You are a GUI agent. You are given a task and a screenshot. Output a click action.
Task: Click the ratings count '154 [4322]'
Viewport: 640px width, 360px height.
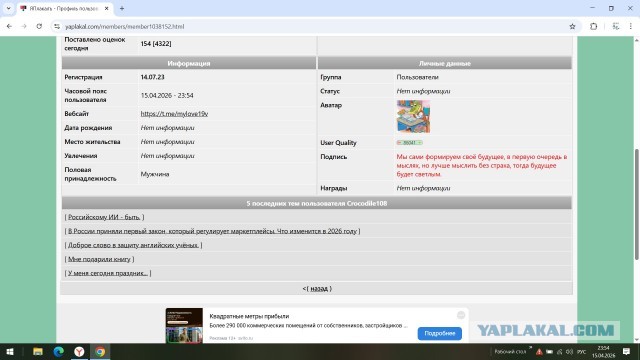click(x=156, y=44)
